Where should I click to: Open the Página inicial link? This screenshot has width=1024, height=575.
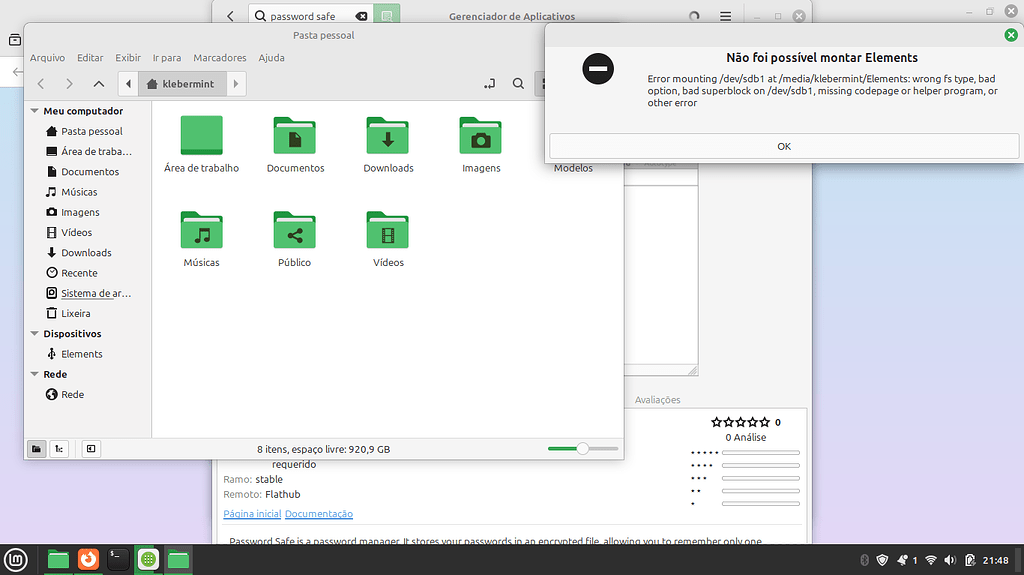(x=252, y=514)
